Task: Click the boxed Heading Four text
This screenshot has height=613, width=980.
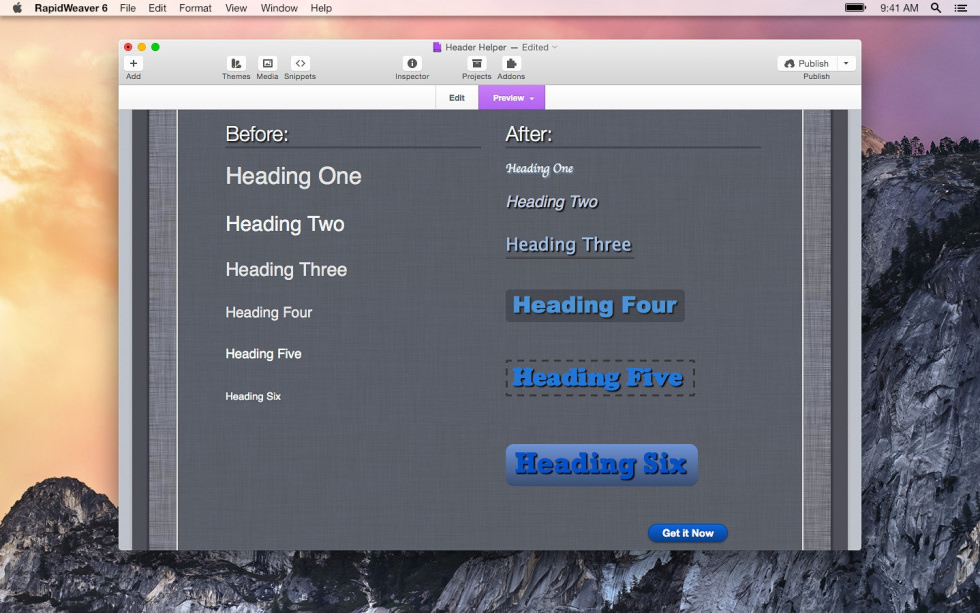Action: 595,305
